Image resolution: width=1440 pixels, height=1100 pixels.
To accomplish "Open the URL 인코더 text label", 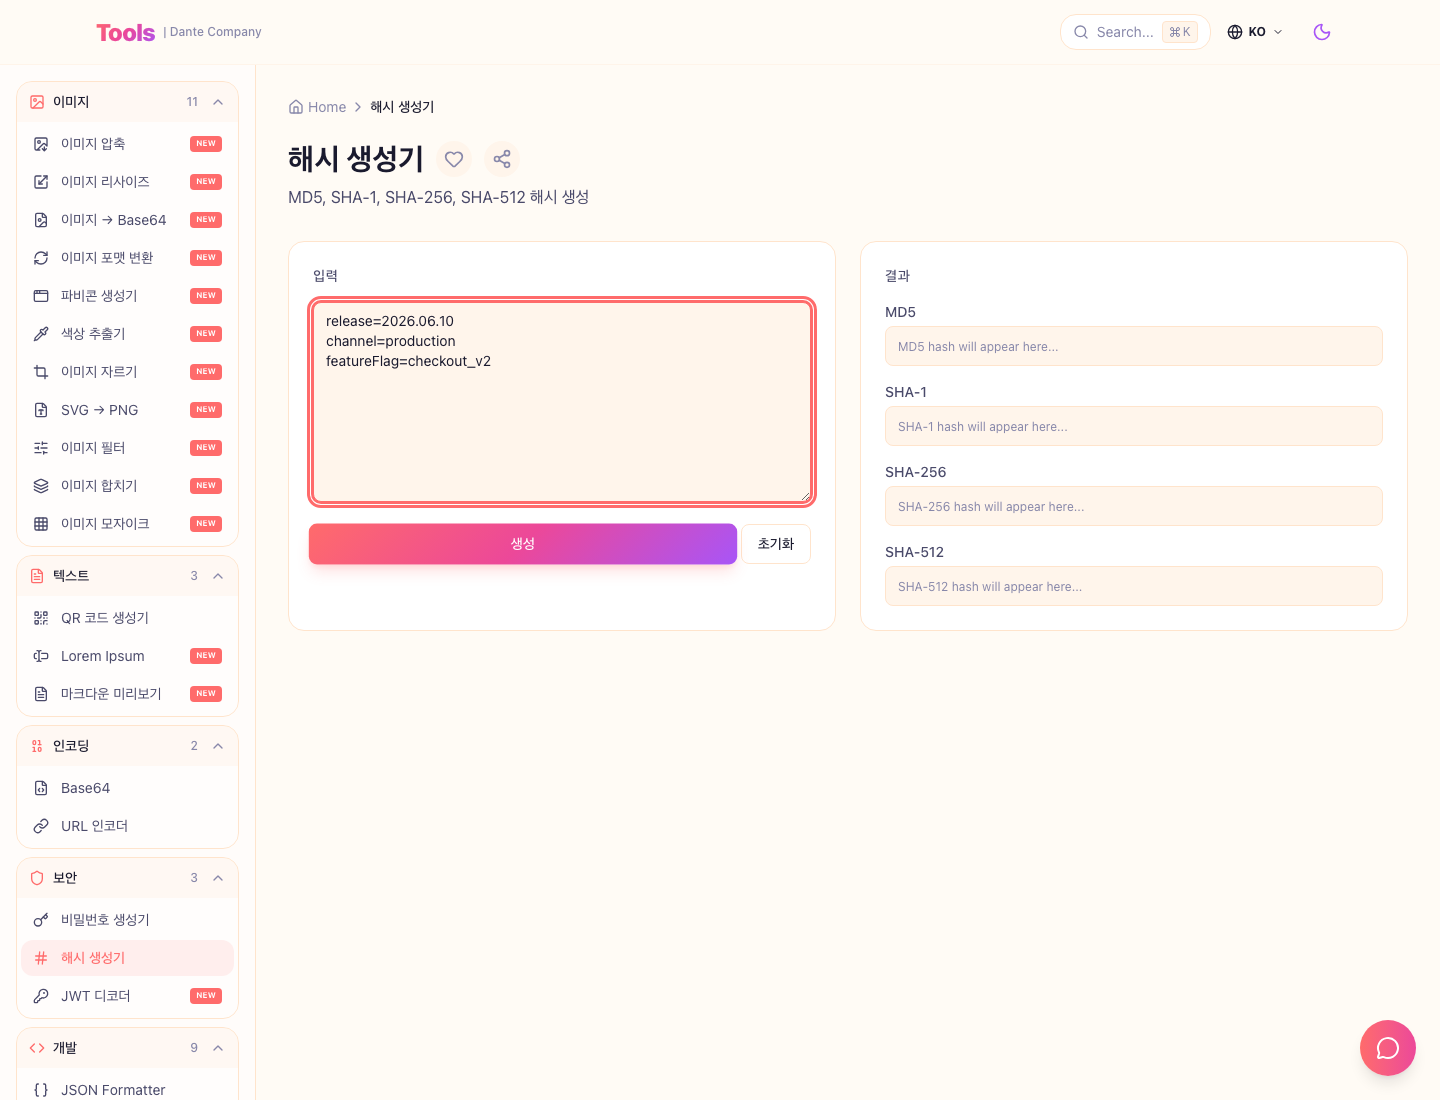I will pyautogui.click(x=95, y=826).
